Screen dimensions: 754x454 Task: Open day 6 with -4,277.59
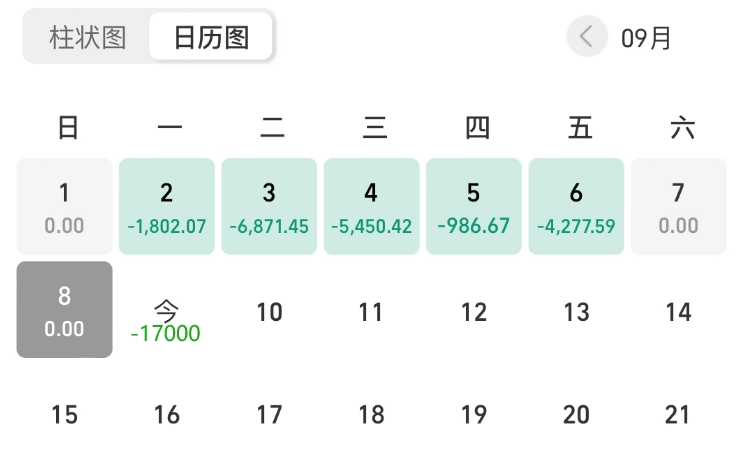(x=576, y=206)
